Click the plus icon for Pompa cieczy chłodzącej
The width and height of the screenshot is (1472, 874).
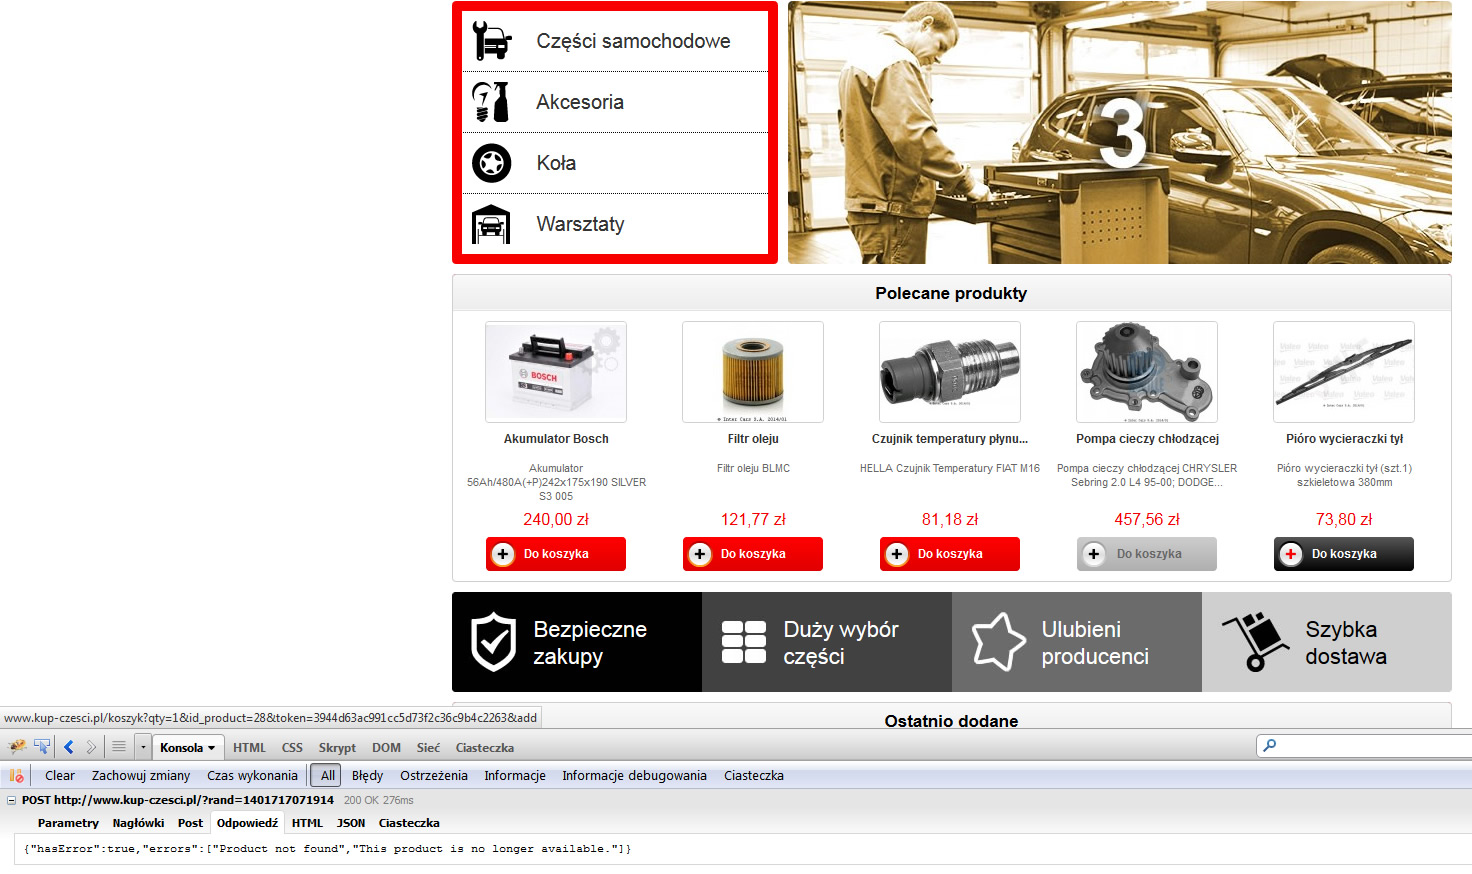coord(1094,554)
